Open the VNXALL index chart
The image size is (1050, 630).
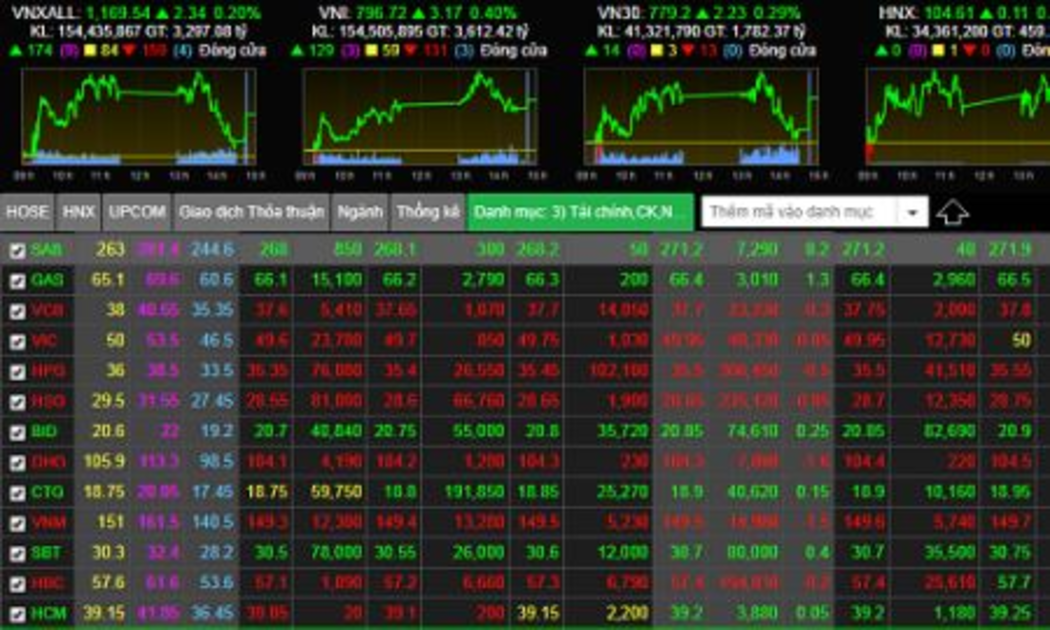(x=138, y=115)
